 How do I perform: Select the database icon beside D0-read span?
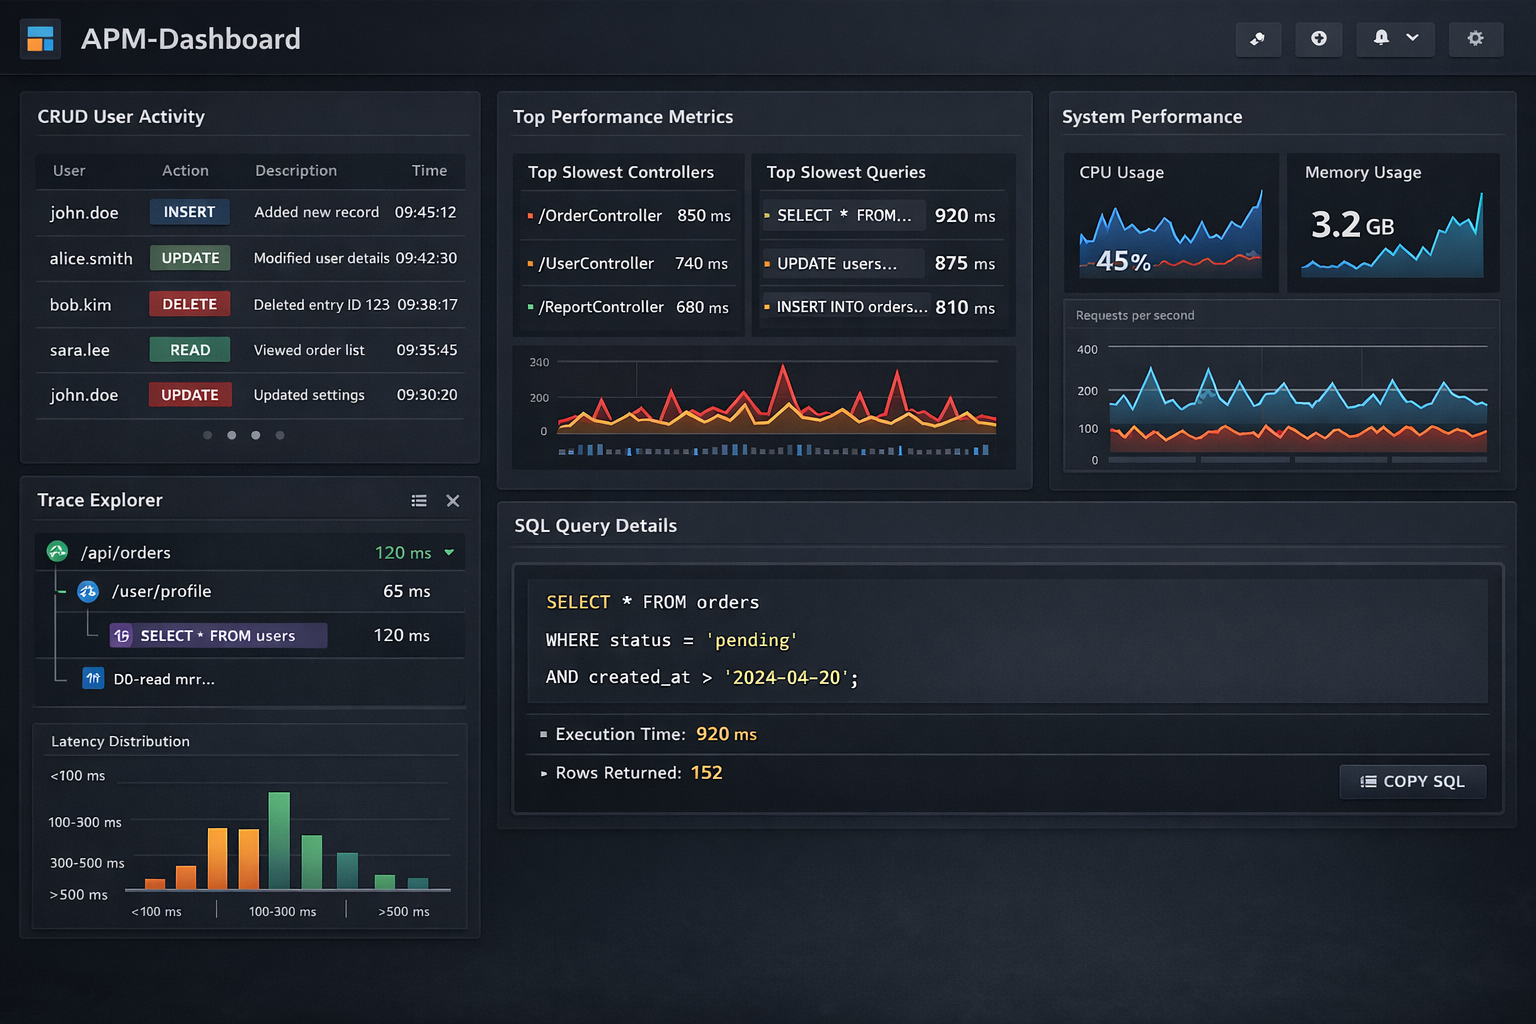click(93, 678)
